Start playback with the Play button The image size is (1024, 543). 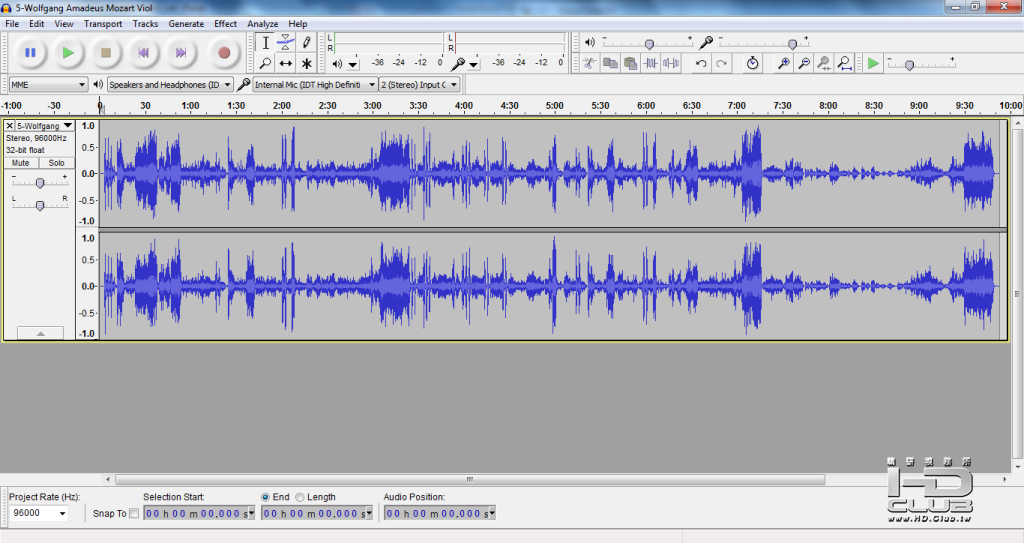coord(68,53)
